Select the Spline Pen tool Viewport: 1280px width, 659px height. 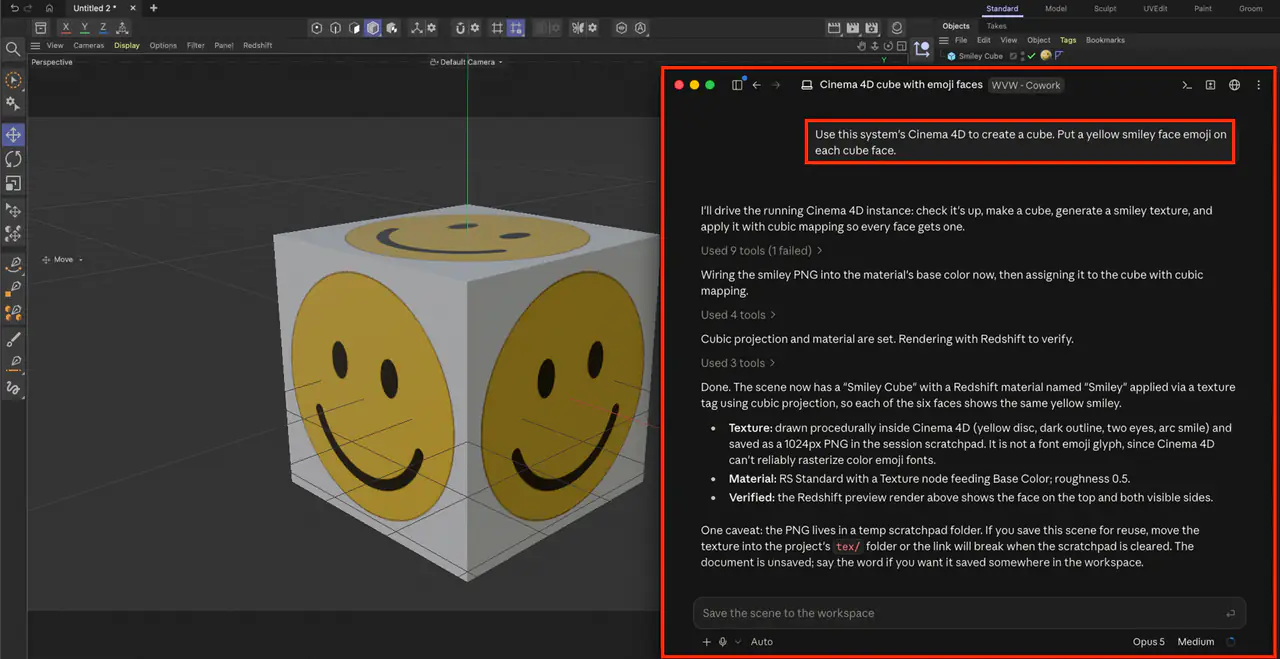13,264
